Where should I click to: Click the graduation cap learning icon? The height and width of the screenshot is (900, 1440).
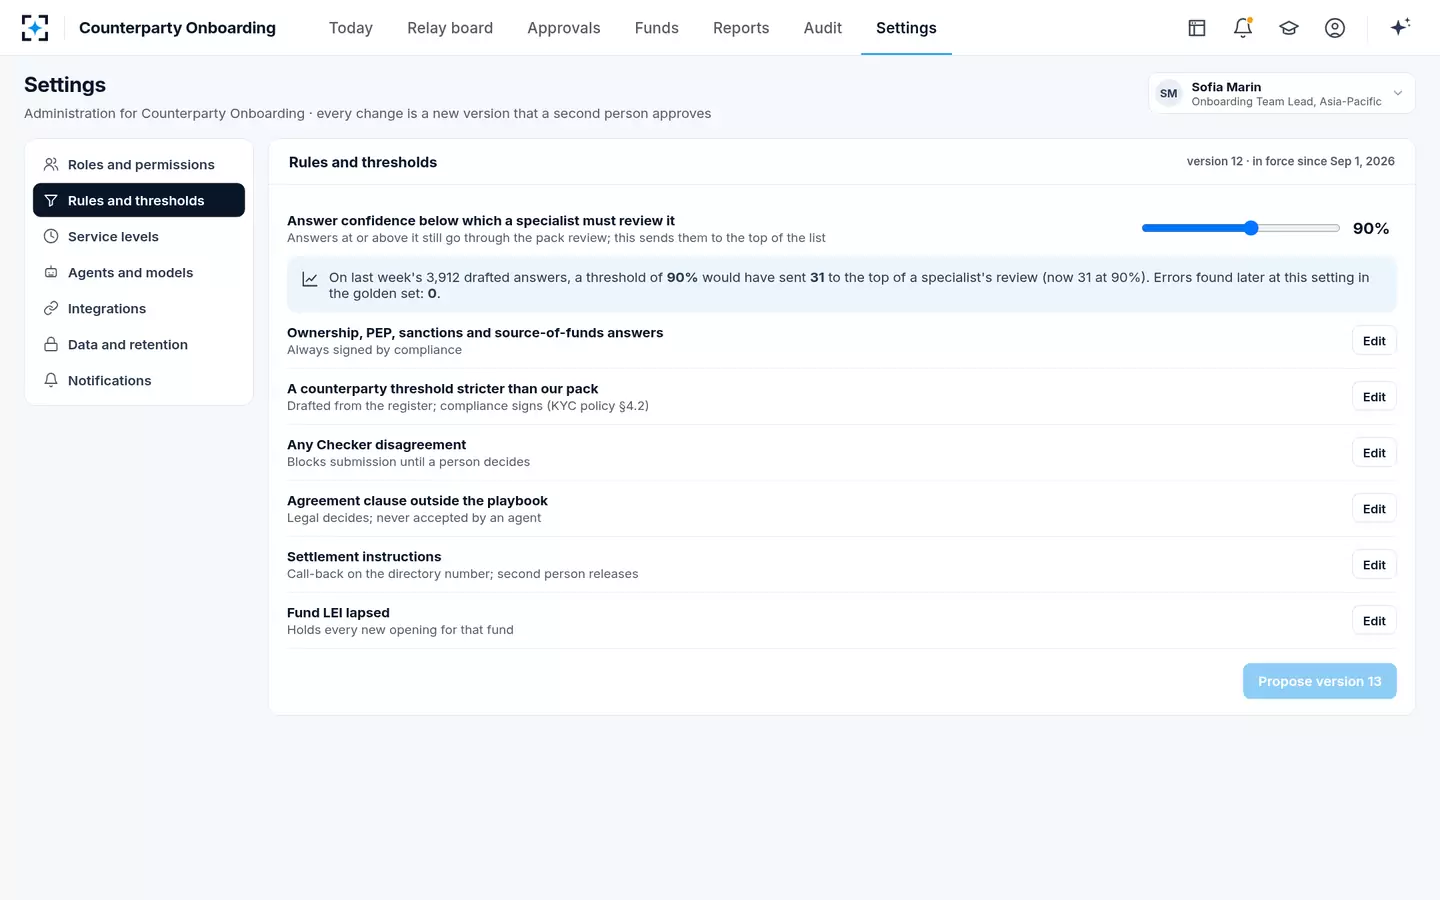1289,28
